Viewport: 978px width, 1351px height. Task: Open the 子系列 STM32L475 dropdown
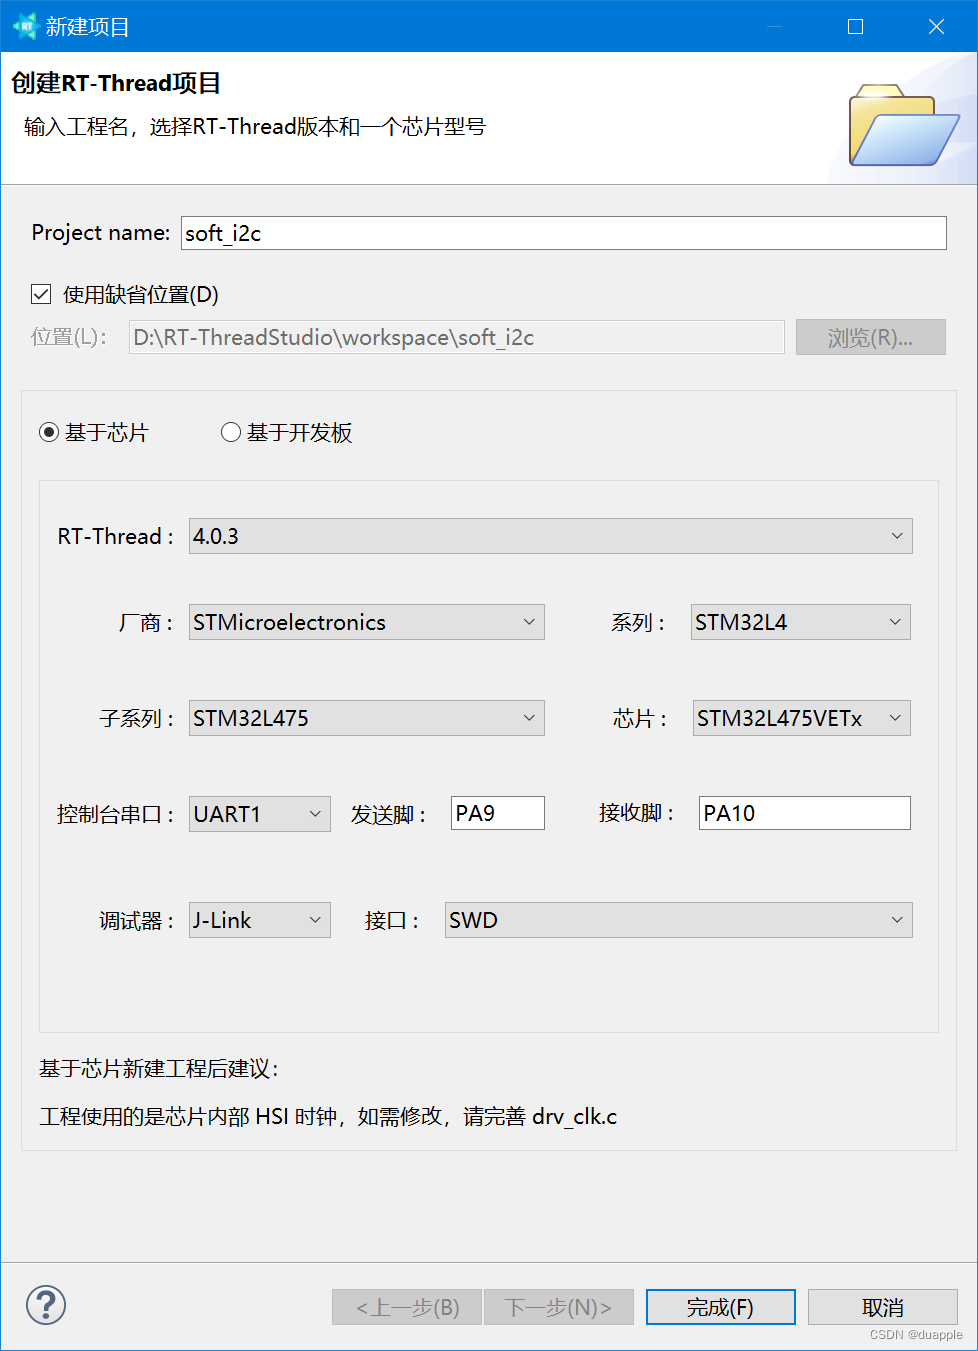click(367, 718)
